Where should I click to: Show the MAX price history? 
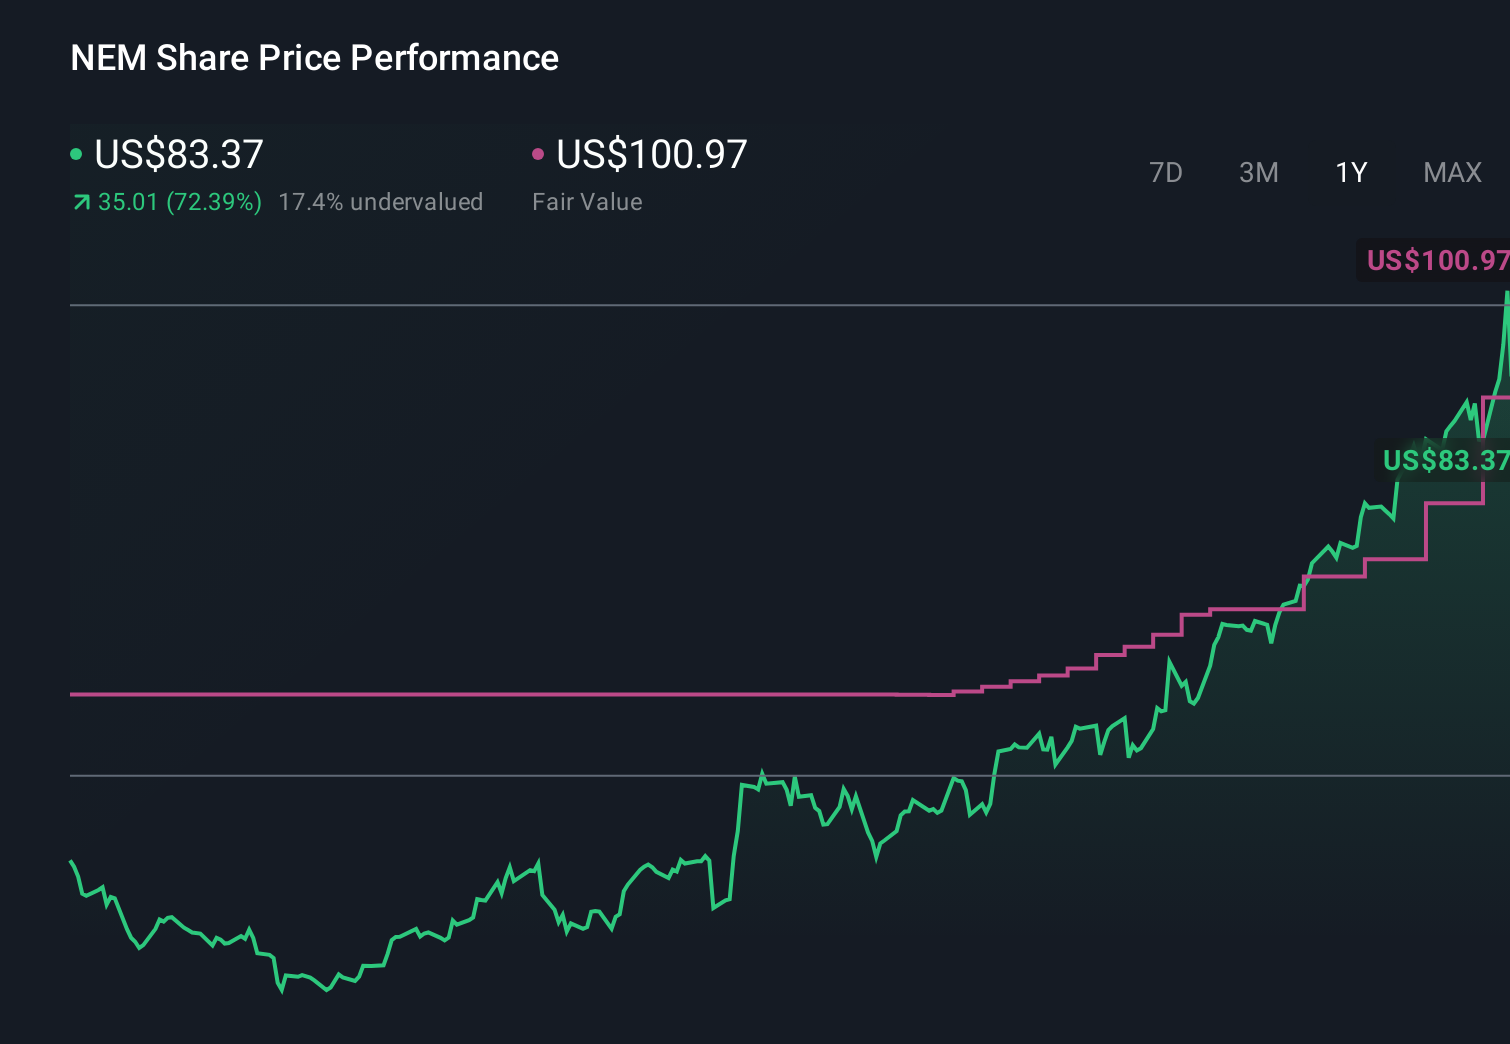(x=1452, y=173)
